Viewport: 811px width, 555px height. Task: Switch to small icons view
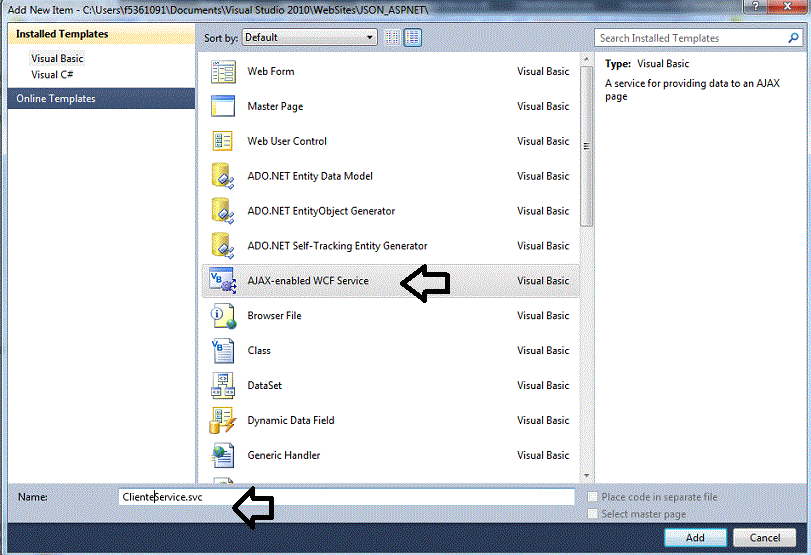(392, 37)
